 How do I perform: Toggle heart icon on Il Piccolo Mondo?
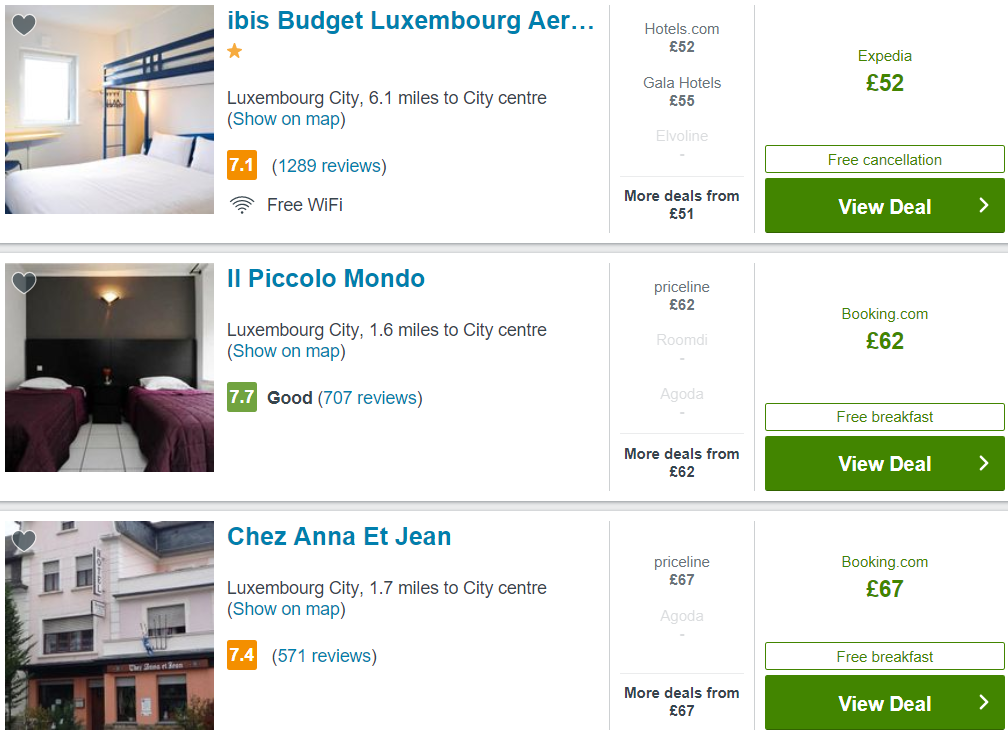24,282
